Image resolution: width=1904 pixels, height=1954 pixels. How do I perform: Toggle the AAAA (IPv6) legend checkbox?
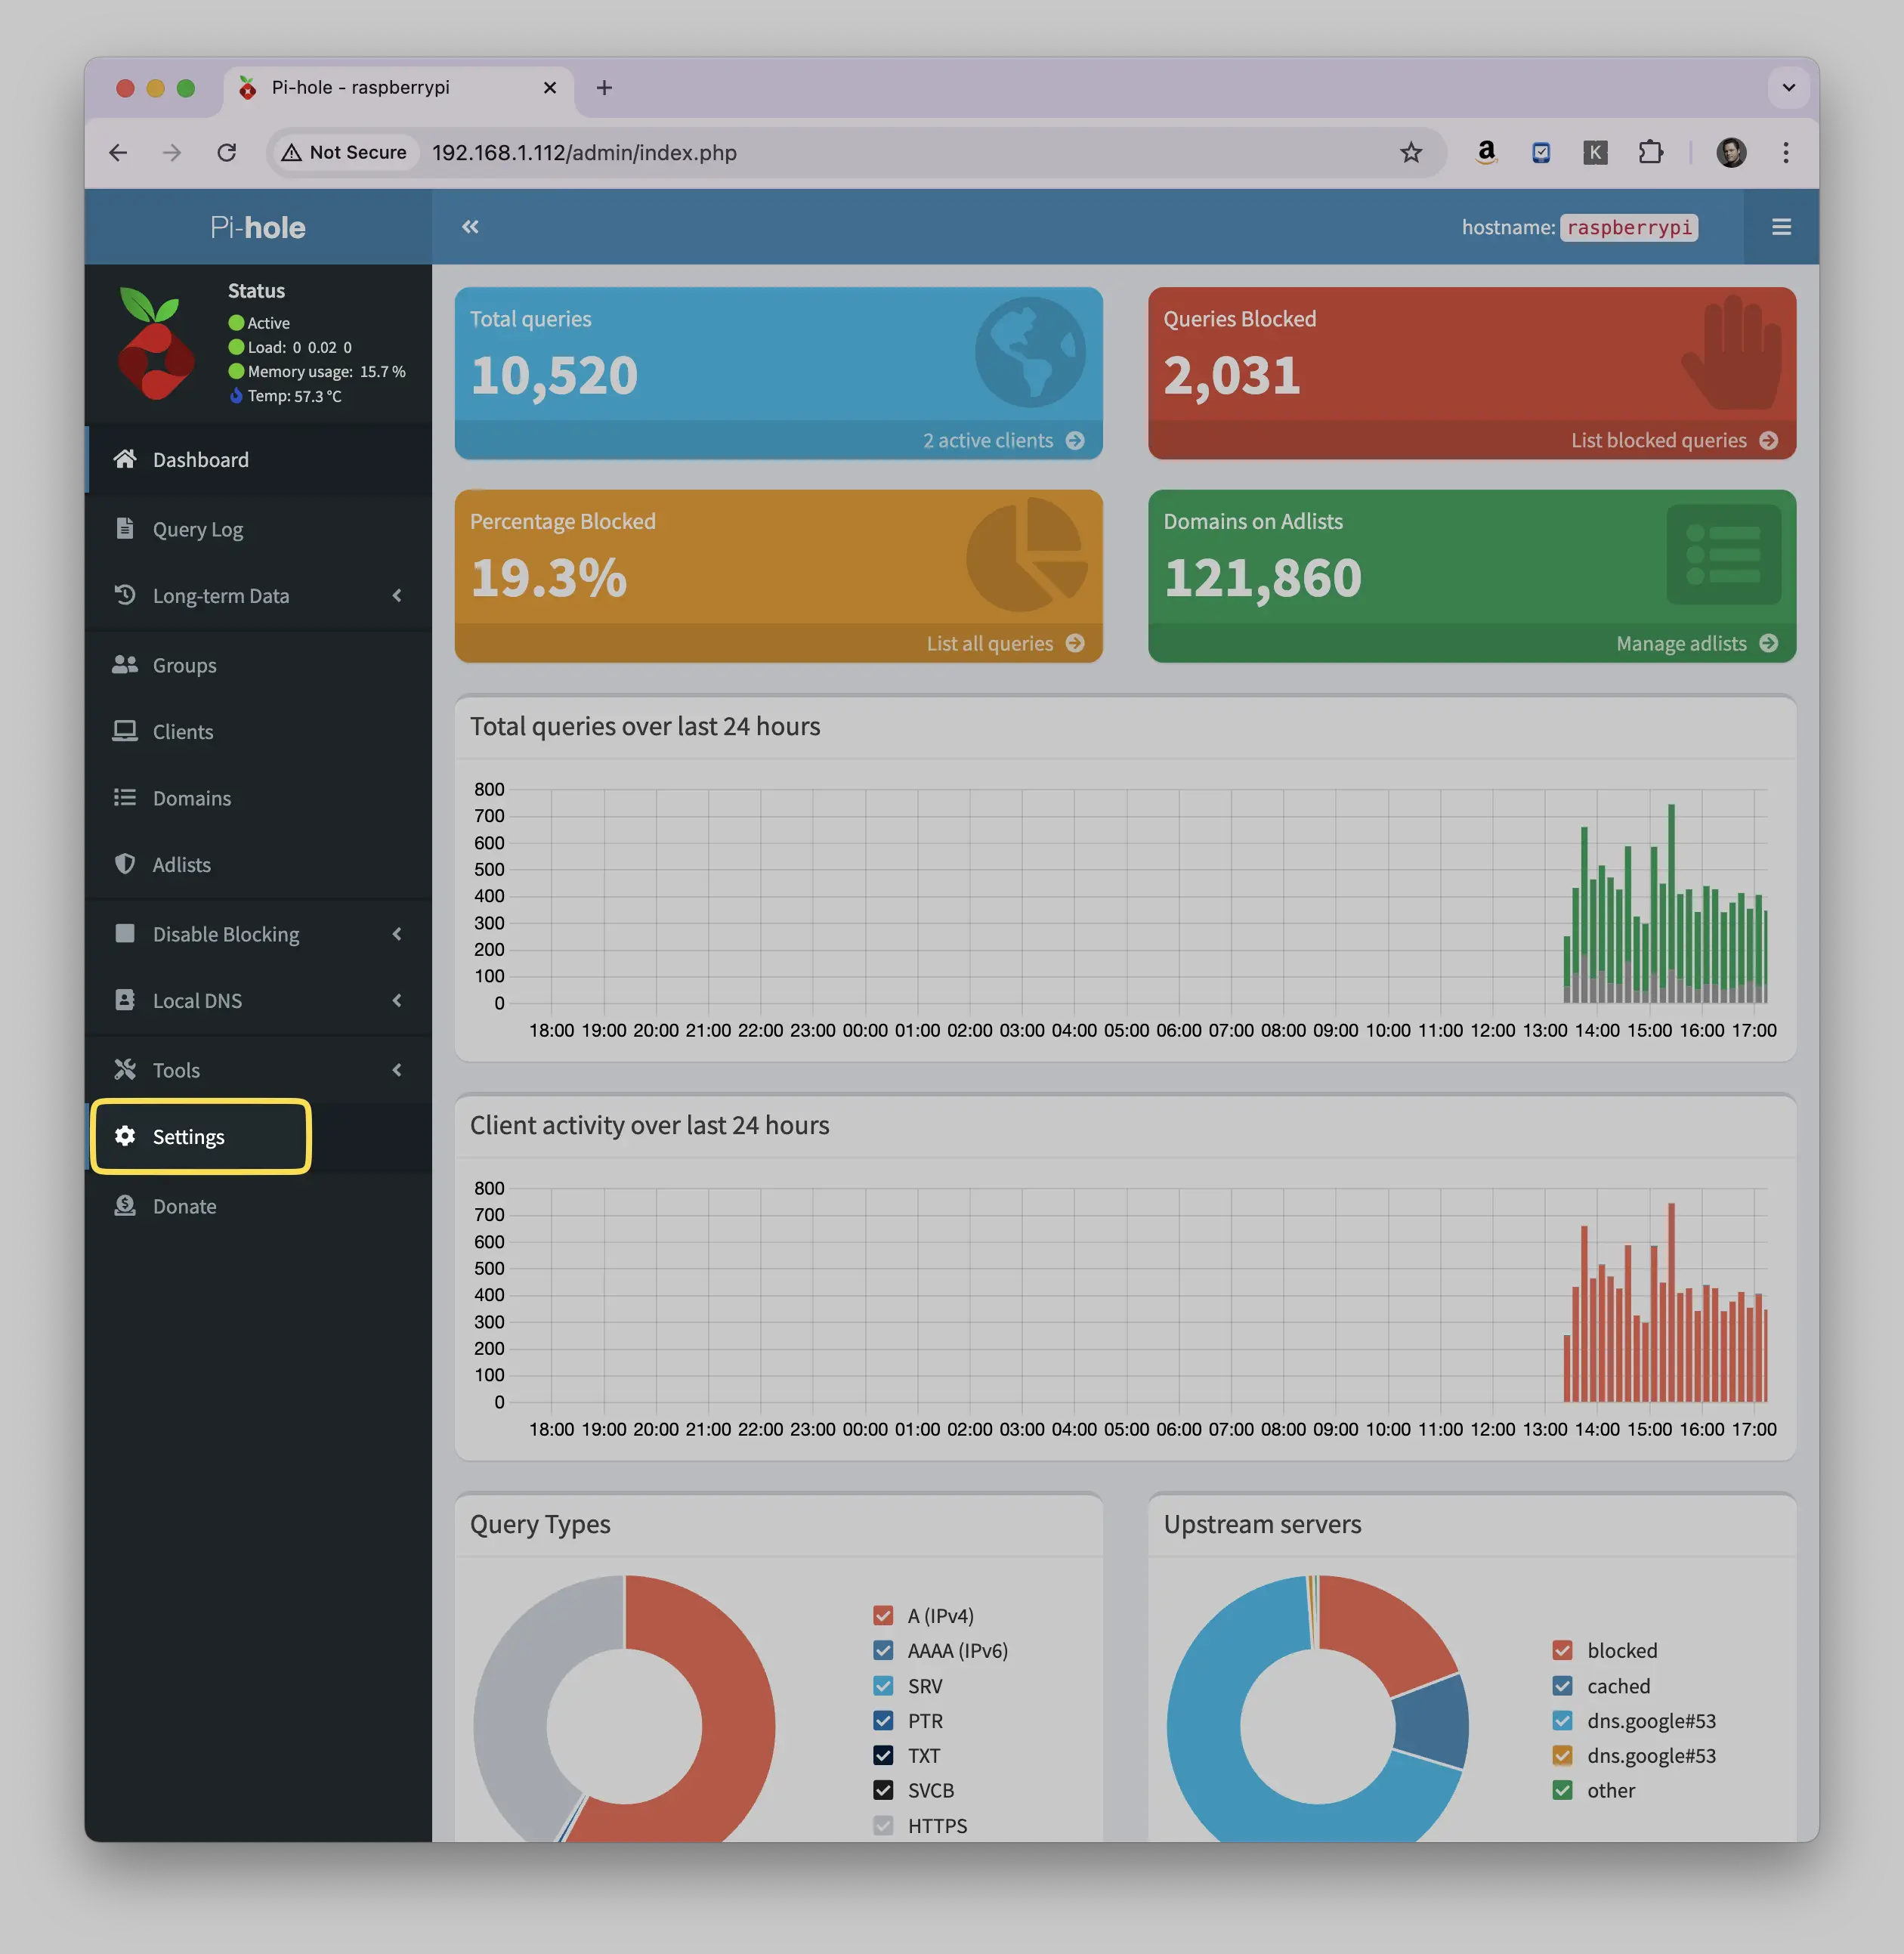pos(883,1650)
